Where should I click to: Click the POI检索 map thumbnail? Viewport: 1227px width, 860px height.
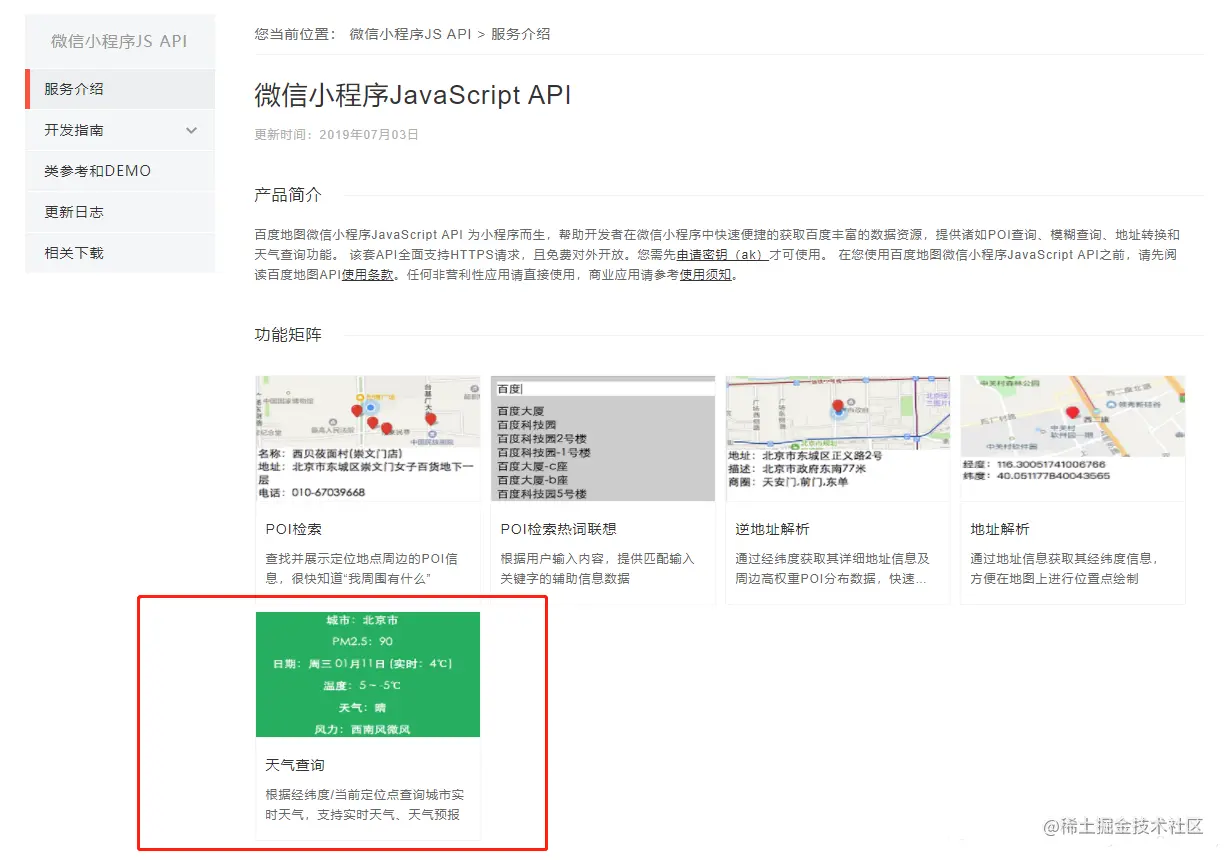pyautogui.click(x=368, y=438)
